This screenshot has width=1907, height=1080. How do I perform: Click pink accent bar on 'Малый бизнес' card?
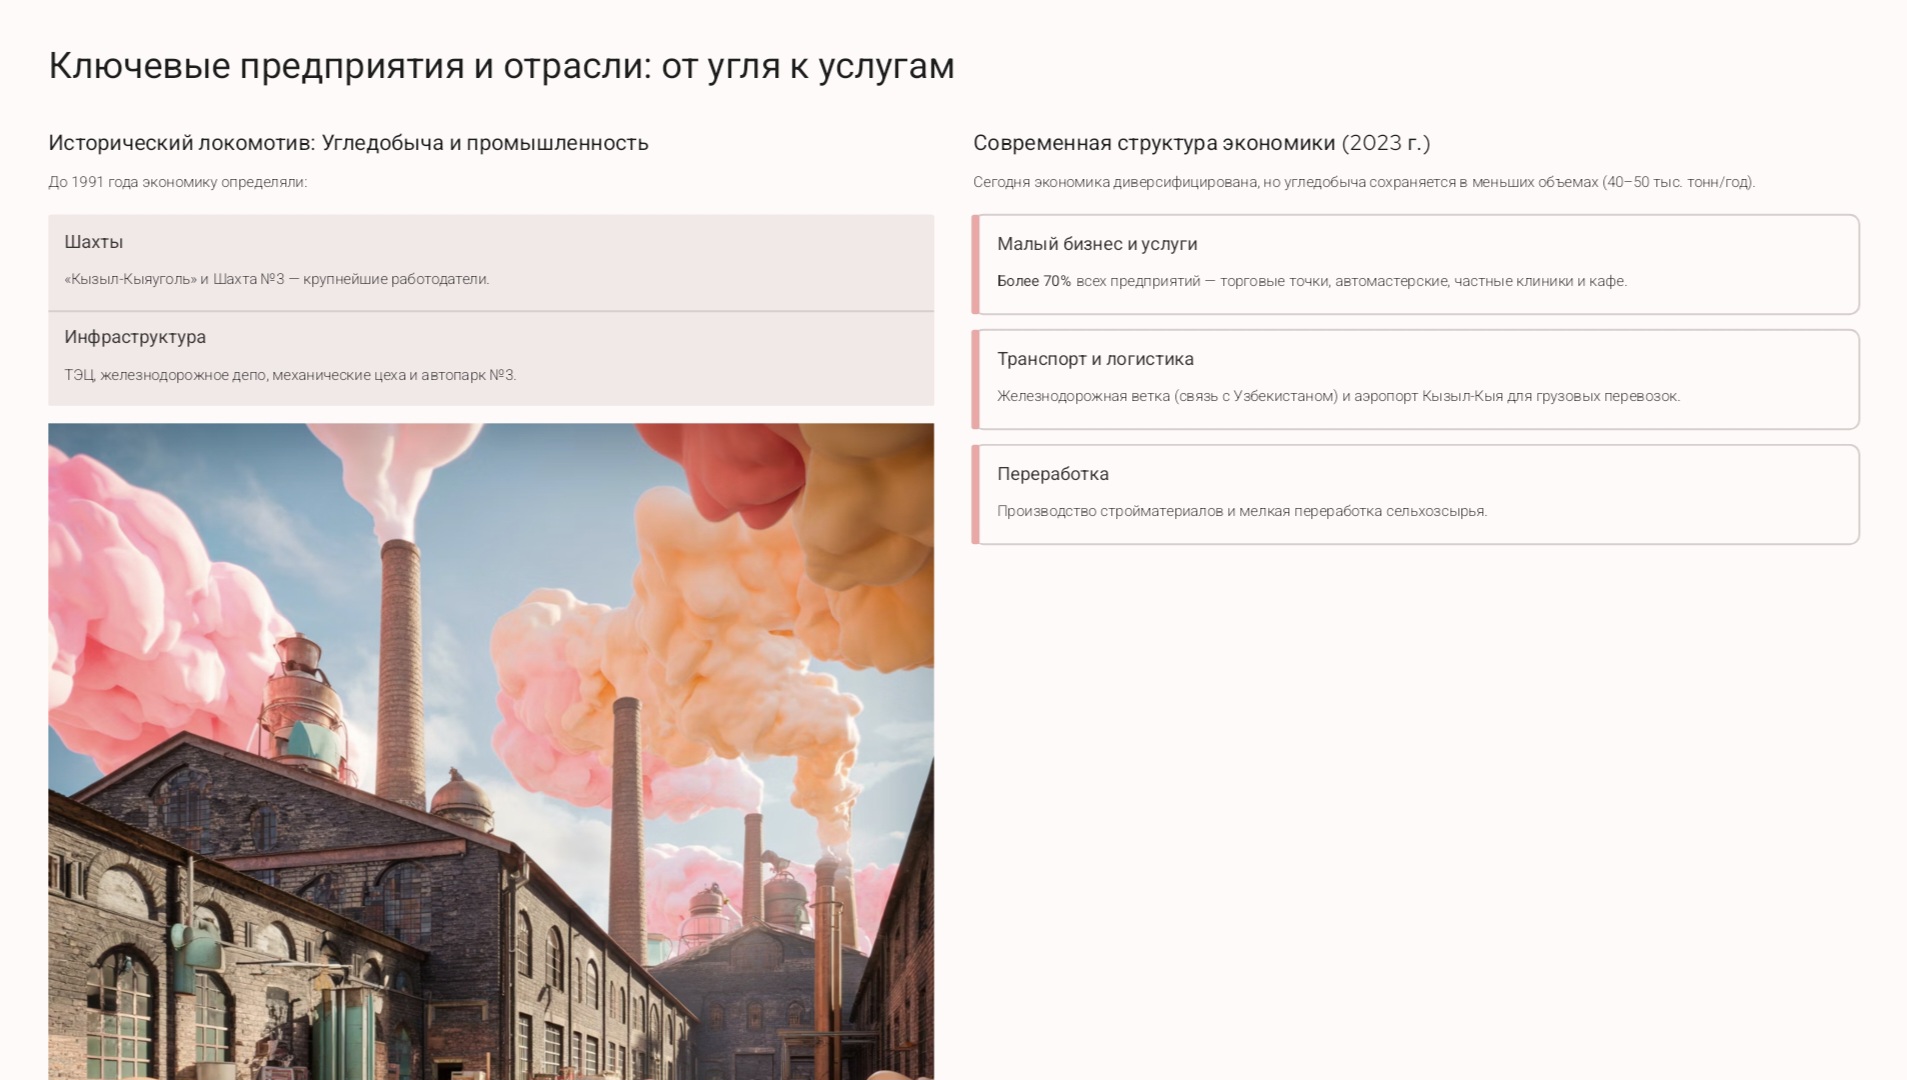coord(975,265)
